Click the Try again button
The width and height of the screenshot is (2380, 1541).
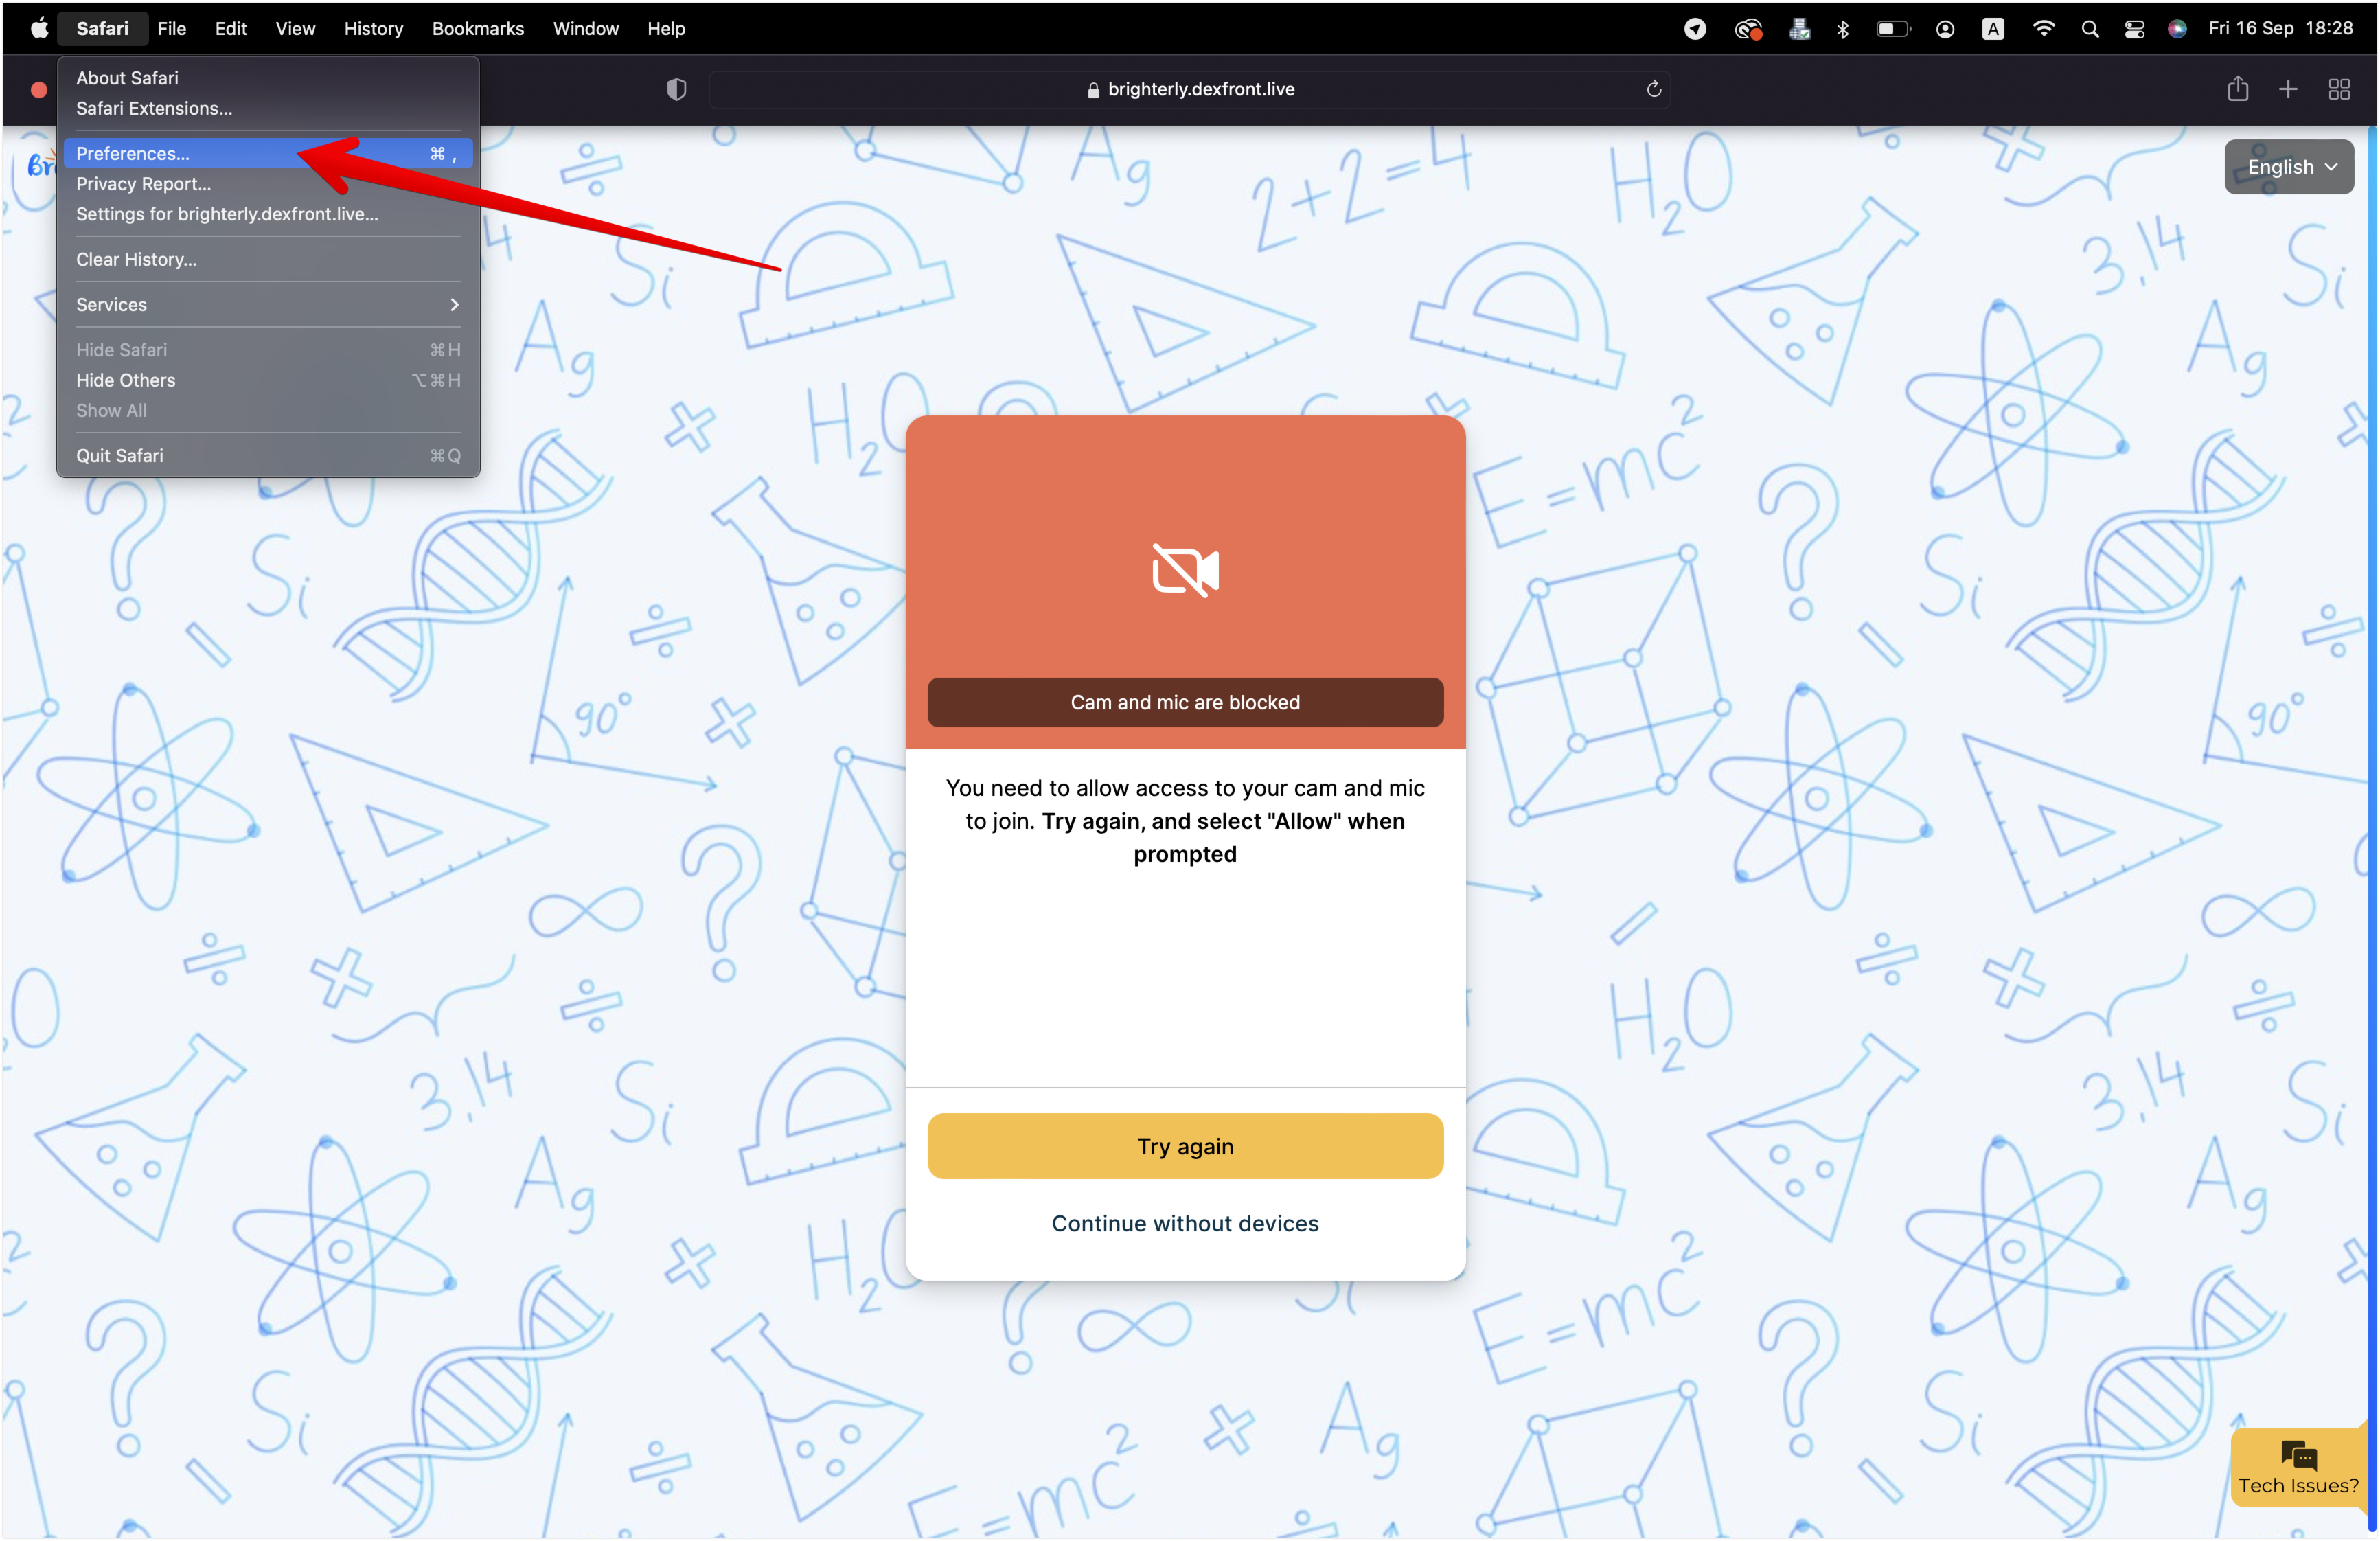click(1185, 1146)
